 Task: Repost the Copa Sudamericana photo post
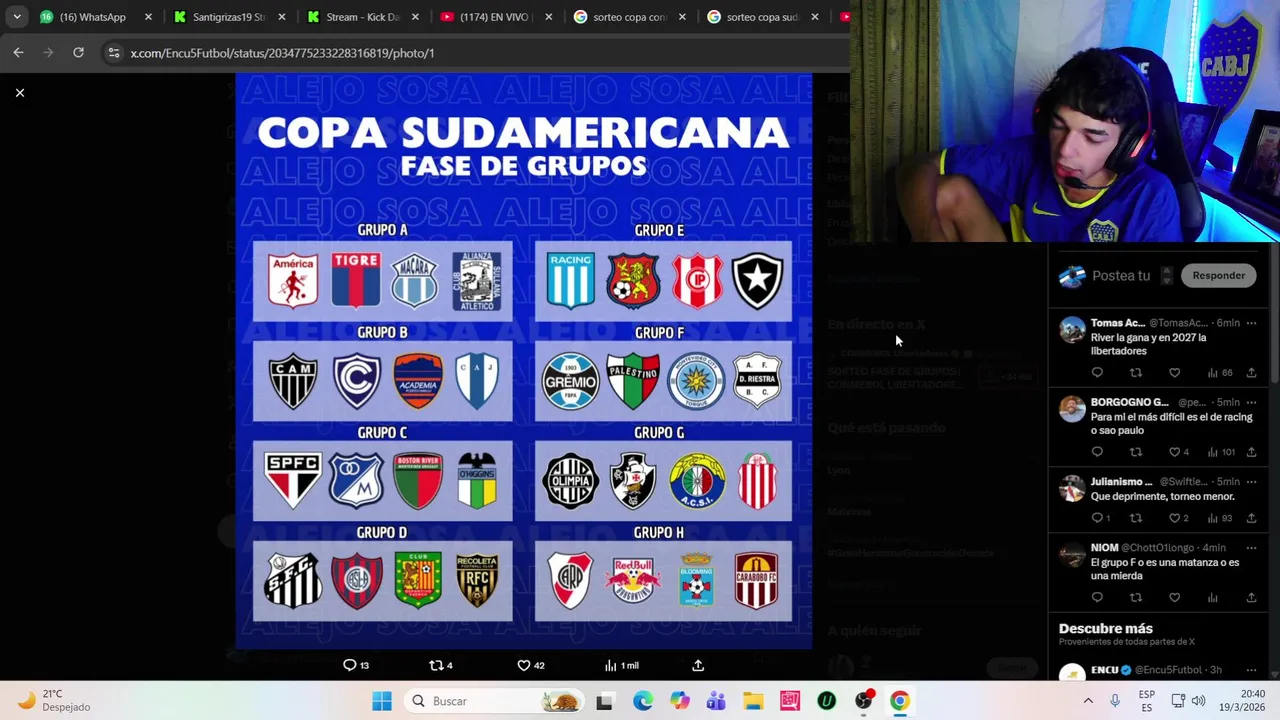coord(440,665)
